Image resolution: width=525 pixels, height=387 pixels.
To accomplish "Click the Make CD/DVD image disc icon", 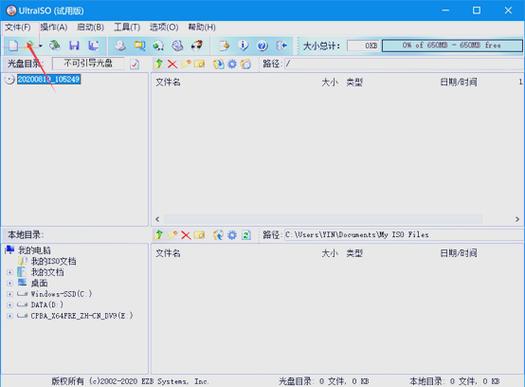I will tap(121, 45).
